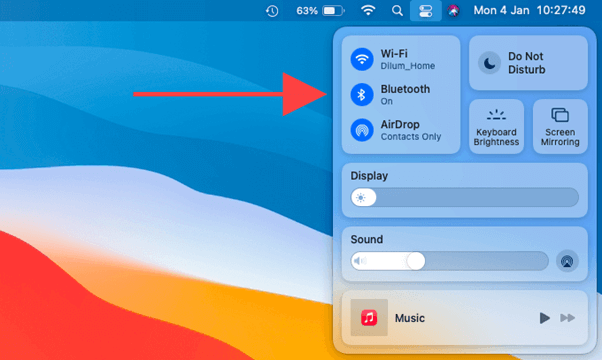Toggle Bluetooth using its blue icon
602x360 pixels.
pyautogui.click(x=362, y=94)
